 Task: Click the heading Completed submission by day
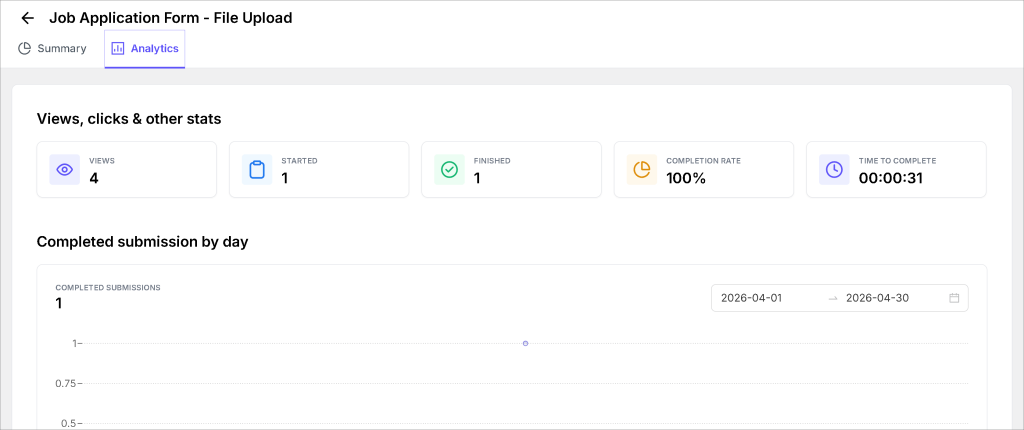(x=142, y=242)
